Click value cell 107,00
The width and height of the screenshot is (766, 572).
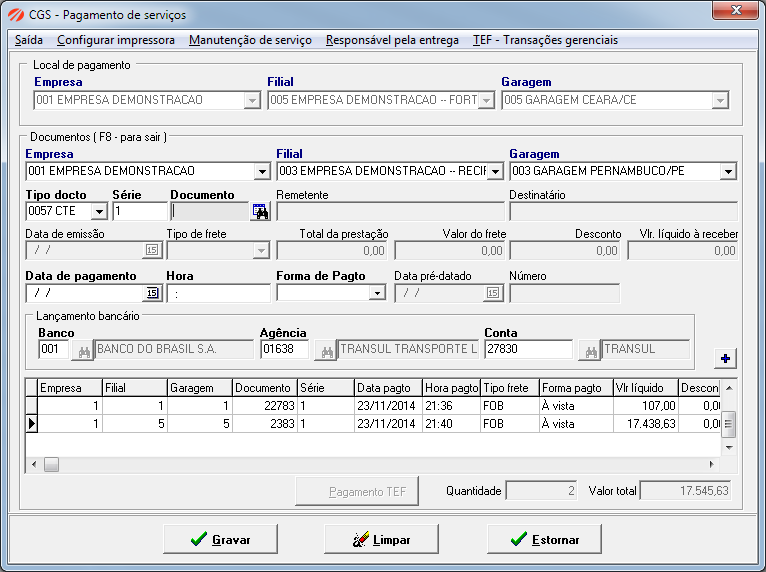(645, 406)
